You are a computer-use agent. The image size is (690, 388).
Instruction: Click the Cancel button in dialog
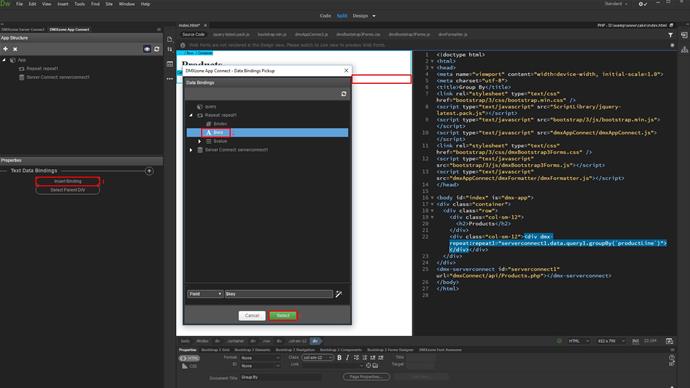coord(252,315)
